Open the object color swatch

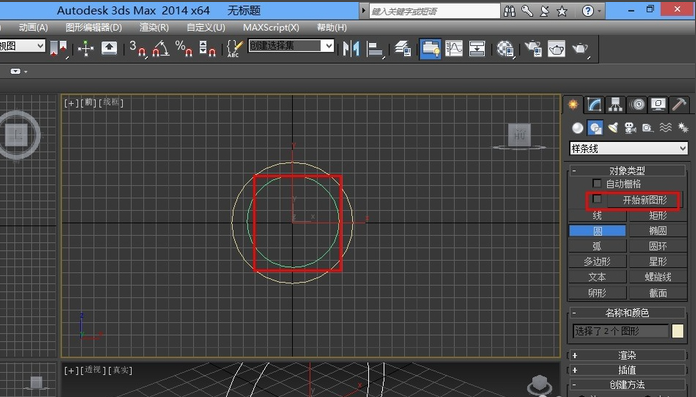coord(677,331)
